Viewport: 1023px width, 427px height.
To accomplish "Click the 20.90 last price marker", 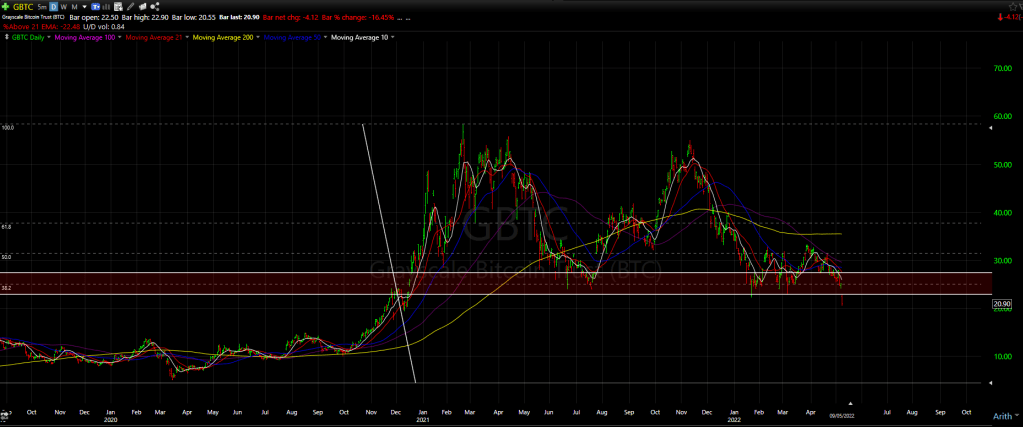I will tap(1001, 304).
